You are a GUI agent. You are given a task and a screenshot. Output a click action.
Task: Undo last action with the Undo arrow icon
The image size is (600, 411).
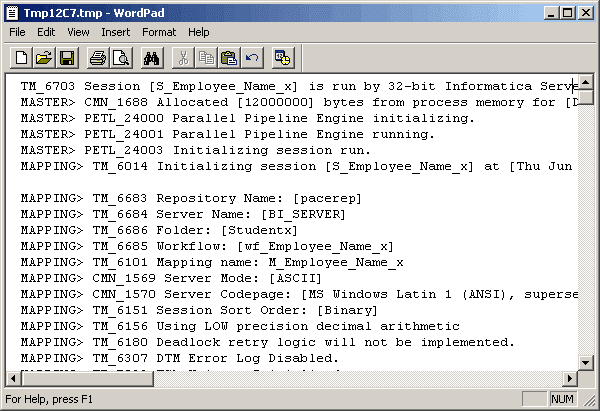252,58
